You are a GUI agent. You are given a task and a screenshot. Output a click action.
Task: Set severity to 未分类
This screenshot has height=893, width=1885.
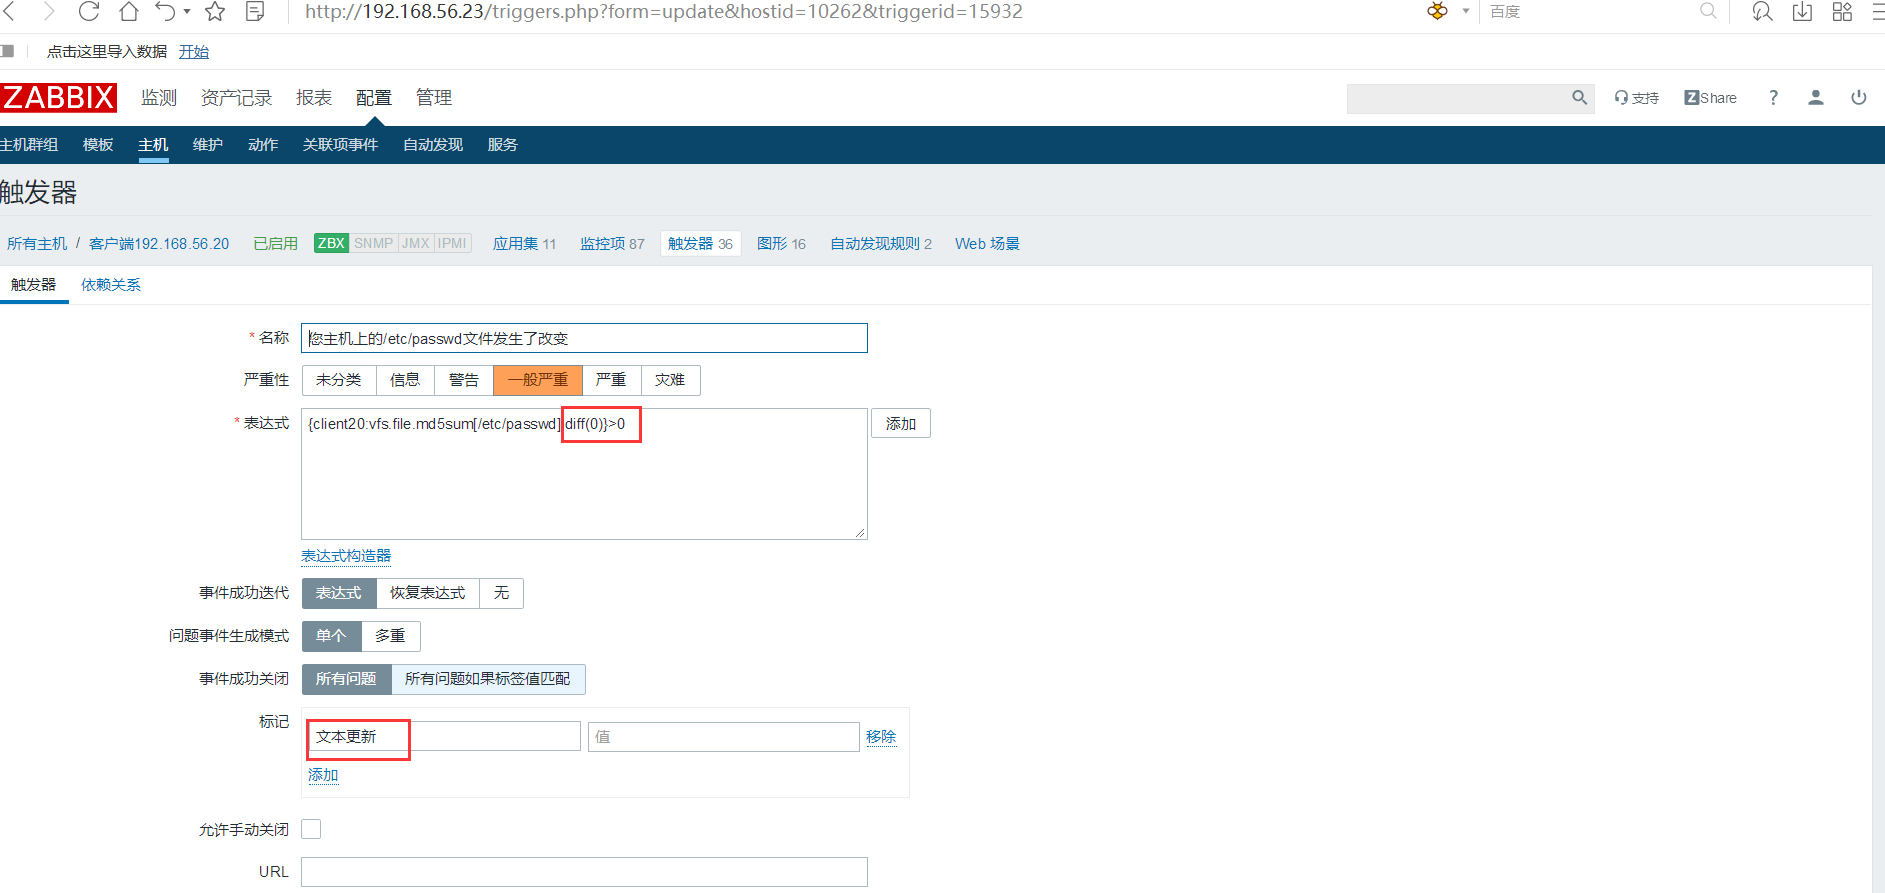pyautogui.click(x=339, y=380)
